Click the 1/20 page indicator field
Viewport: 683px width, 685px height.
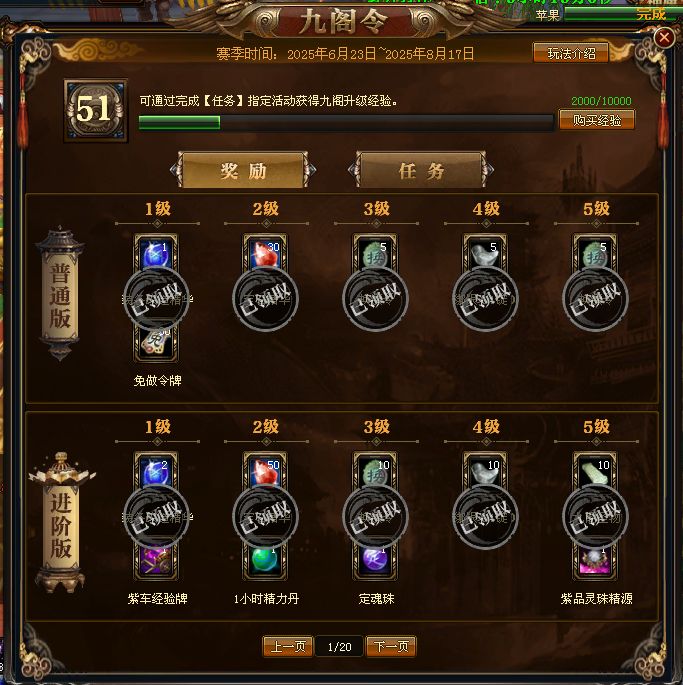[x=340, y=647]
